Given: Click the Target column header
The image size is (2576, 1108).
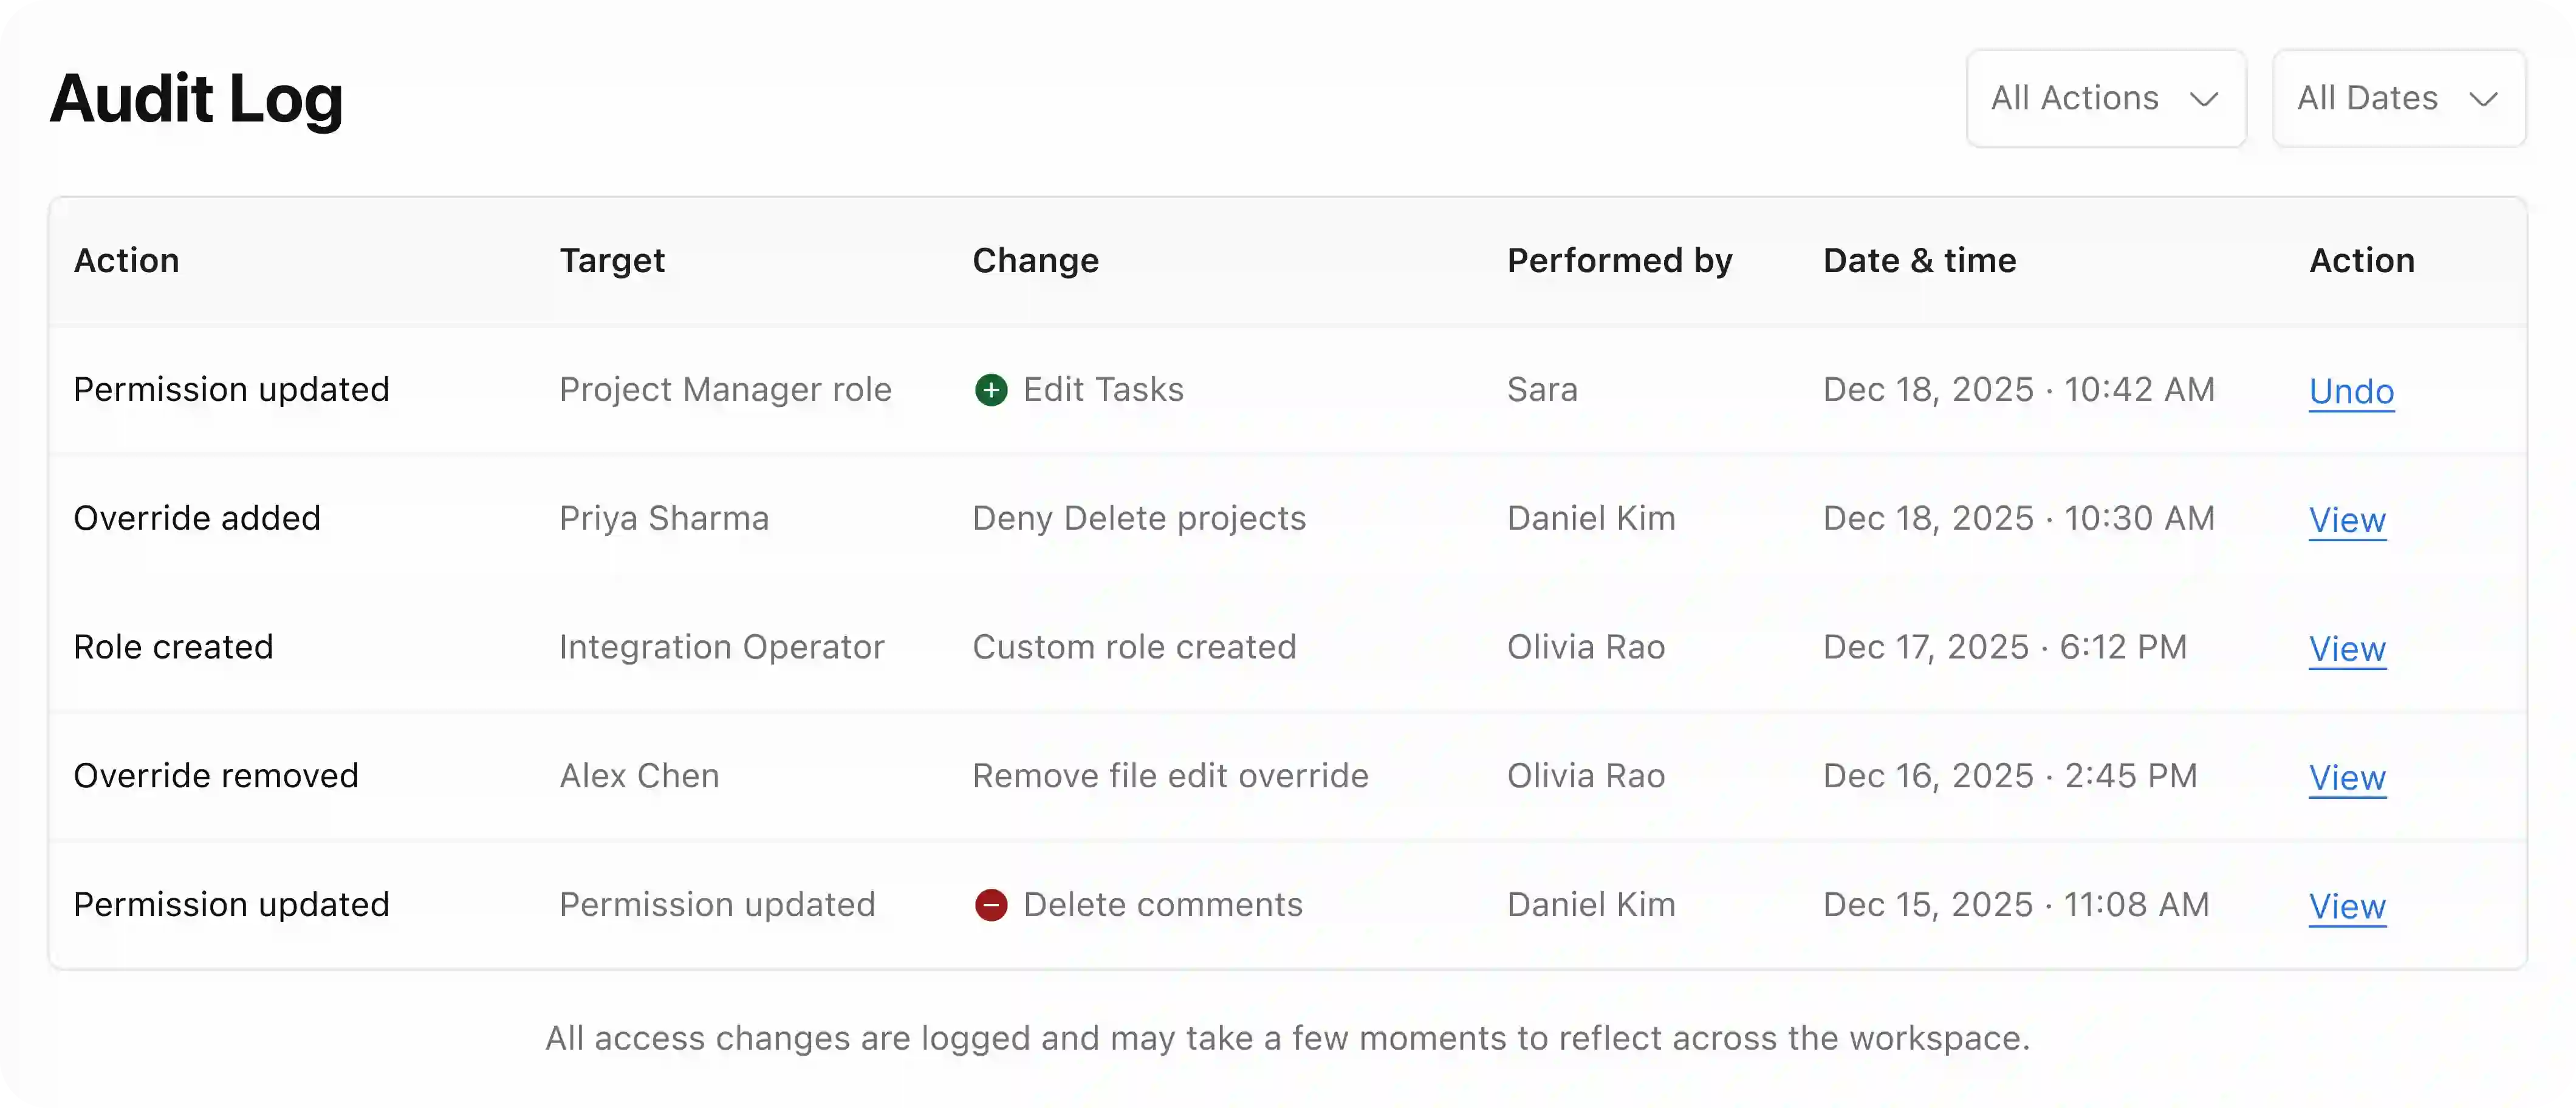Looking at the screenshot, I should pyautogui.click(x=611, y=261).
